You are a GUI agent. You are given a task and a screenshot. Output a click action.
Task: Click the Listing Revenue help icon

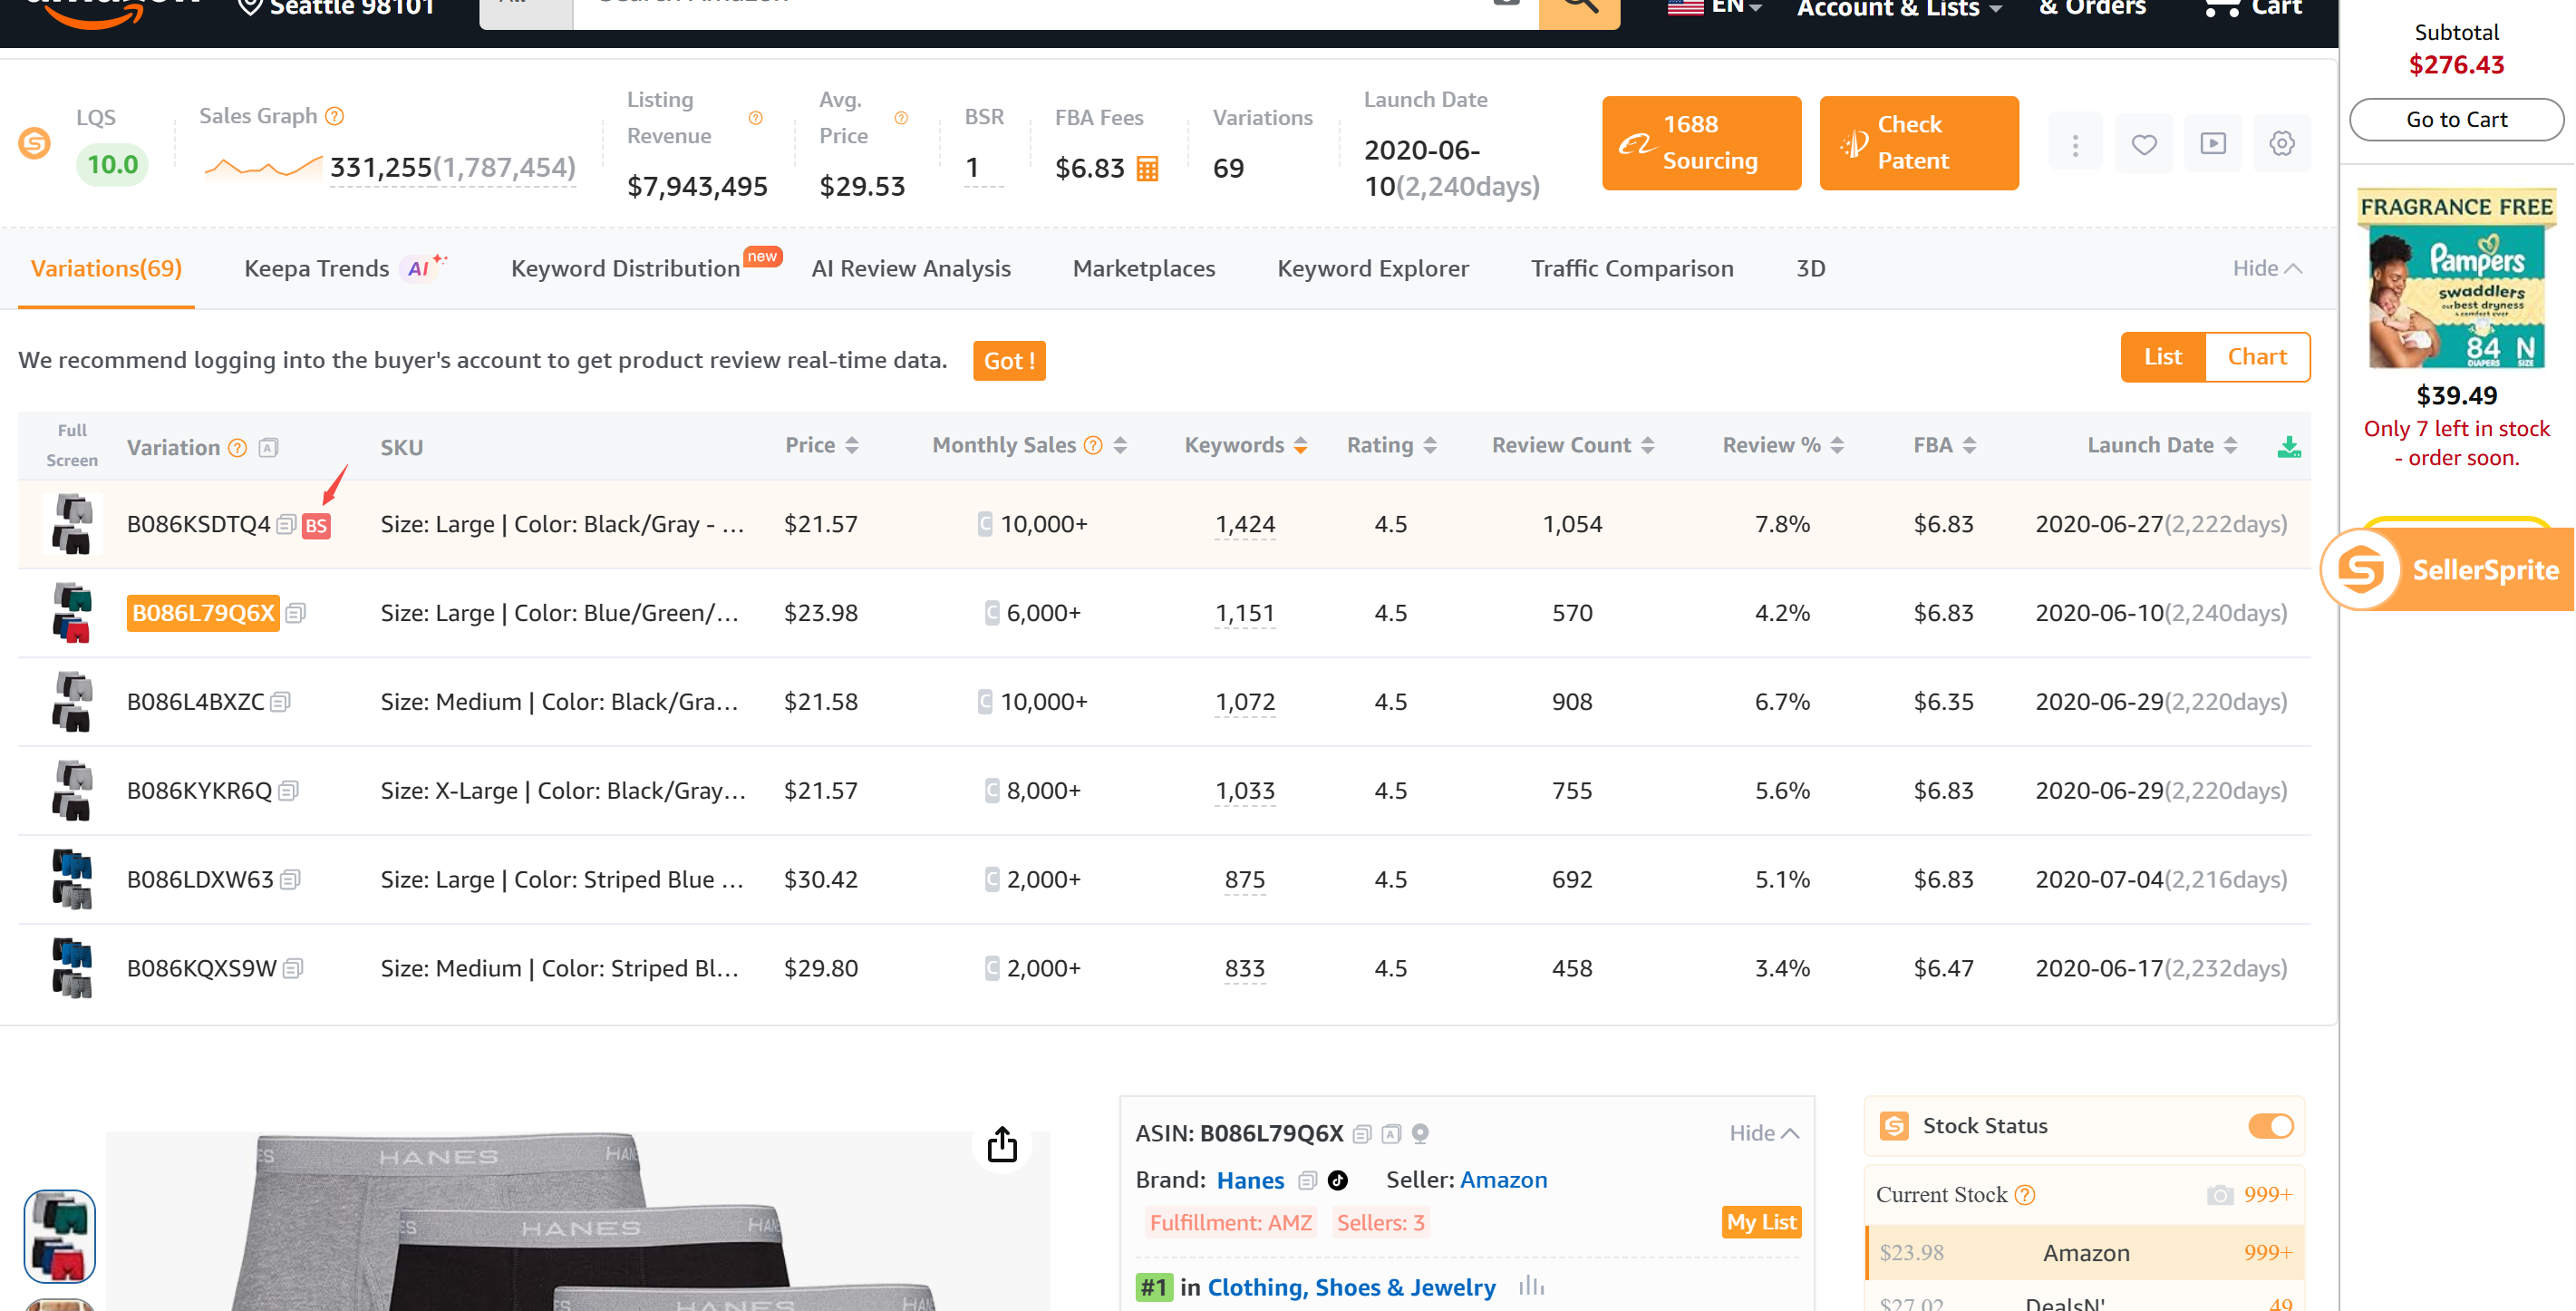point(756,118)
